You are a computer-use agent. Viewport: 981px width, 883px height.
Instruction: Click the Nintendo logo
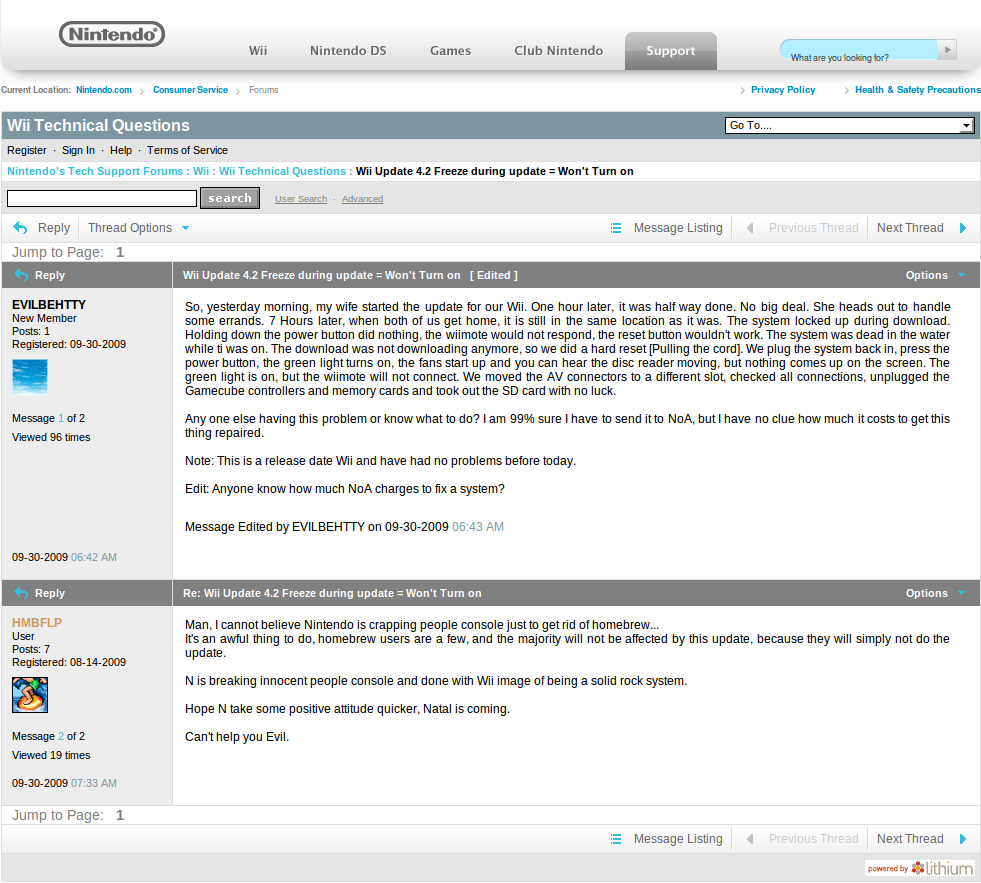112,34
